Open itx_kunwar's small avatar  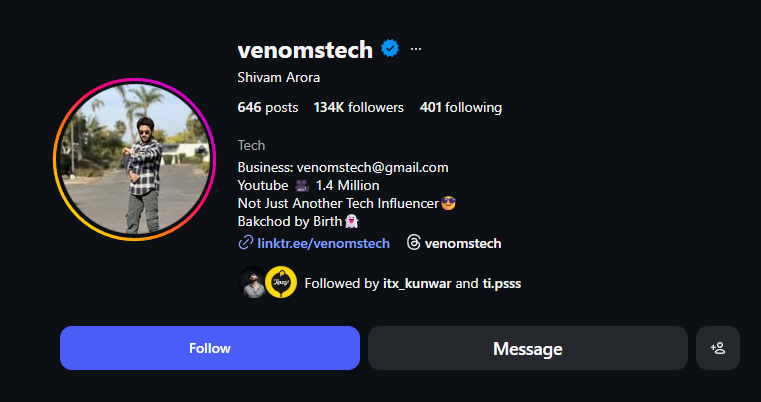252,282
